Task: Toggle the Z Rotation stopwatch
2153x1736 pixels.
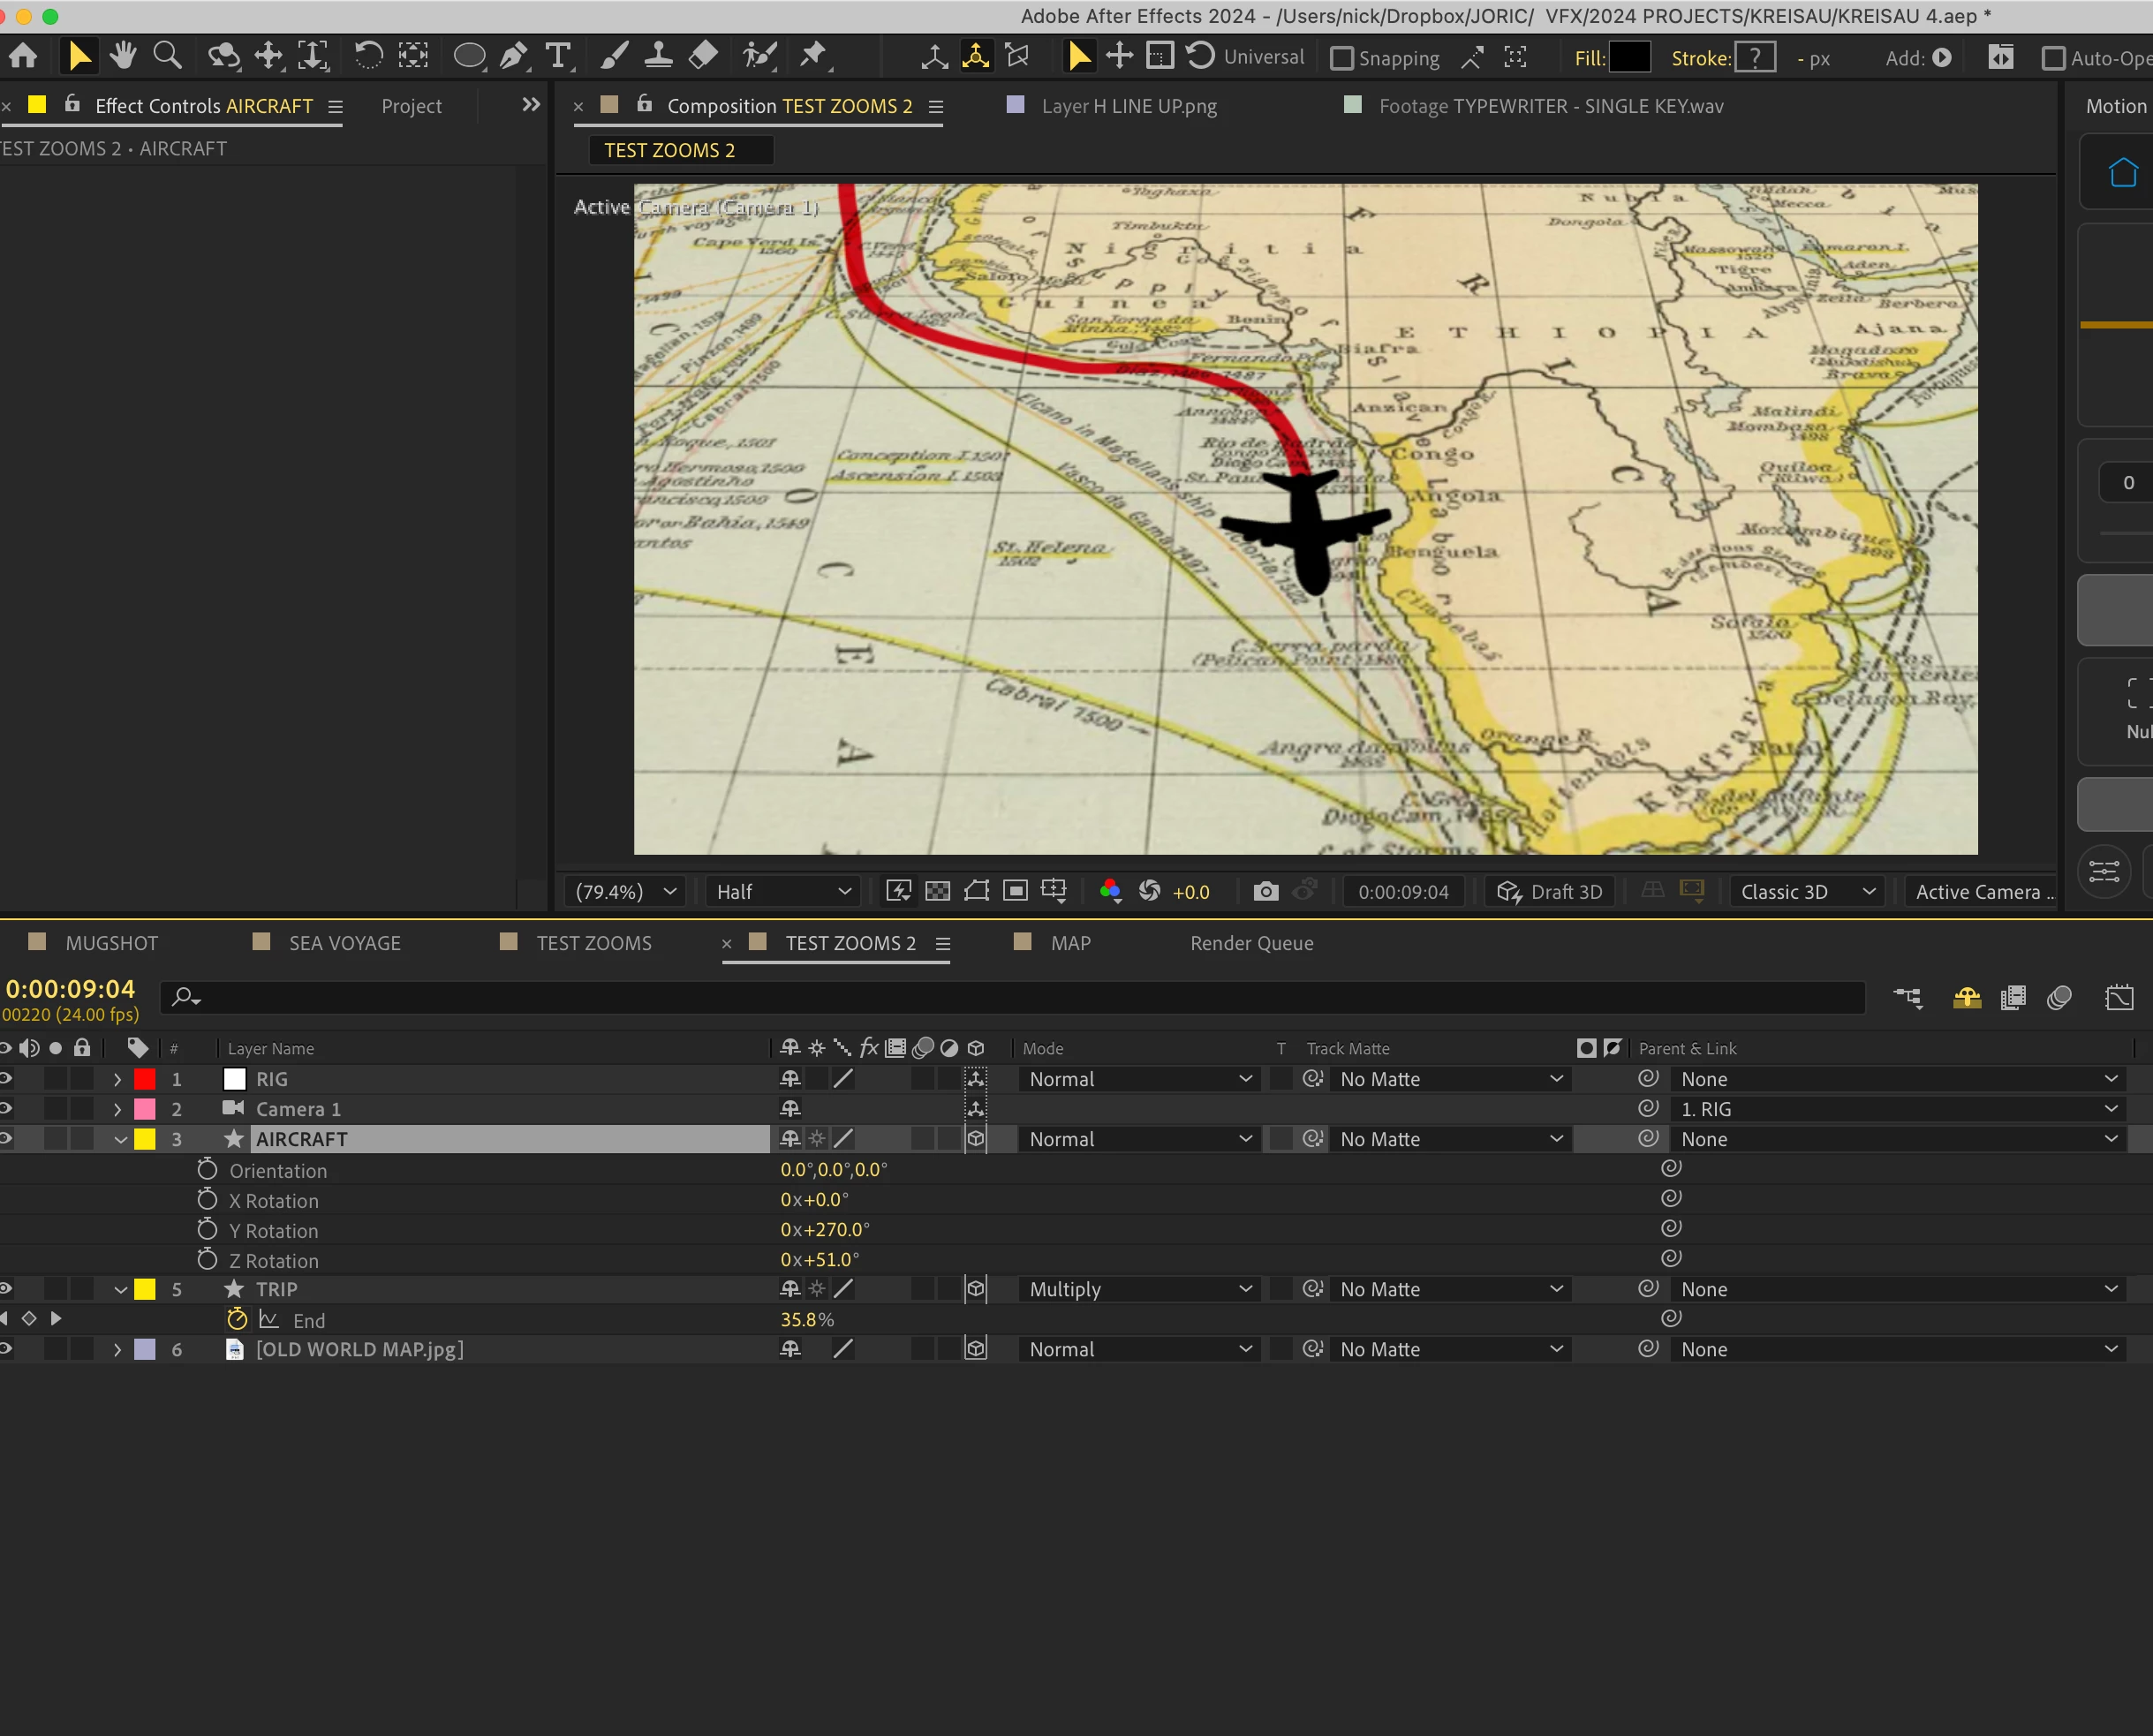Action: [207, 1259]
